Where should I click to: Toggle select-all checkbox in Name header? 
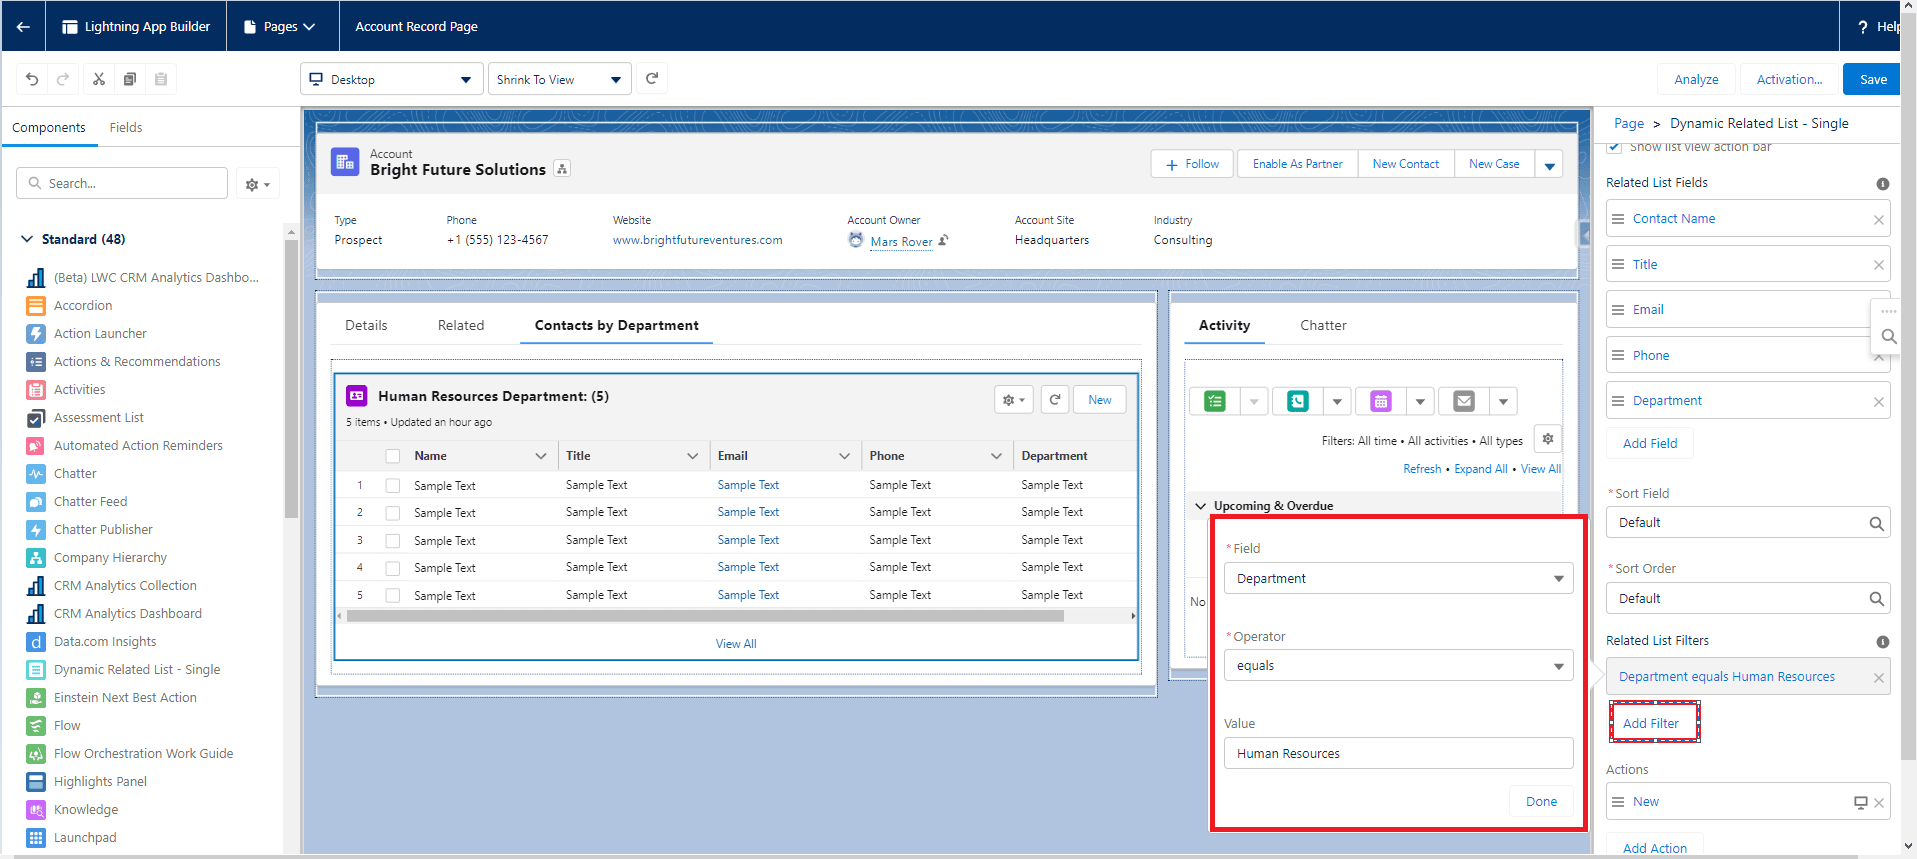[x=393, y=456]
